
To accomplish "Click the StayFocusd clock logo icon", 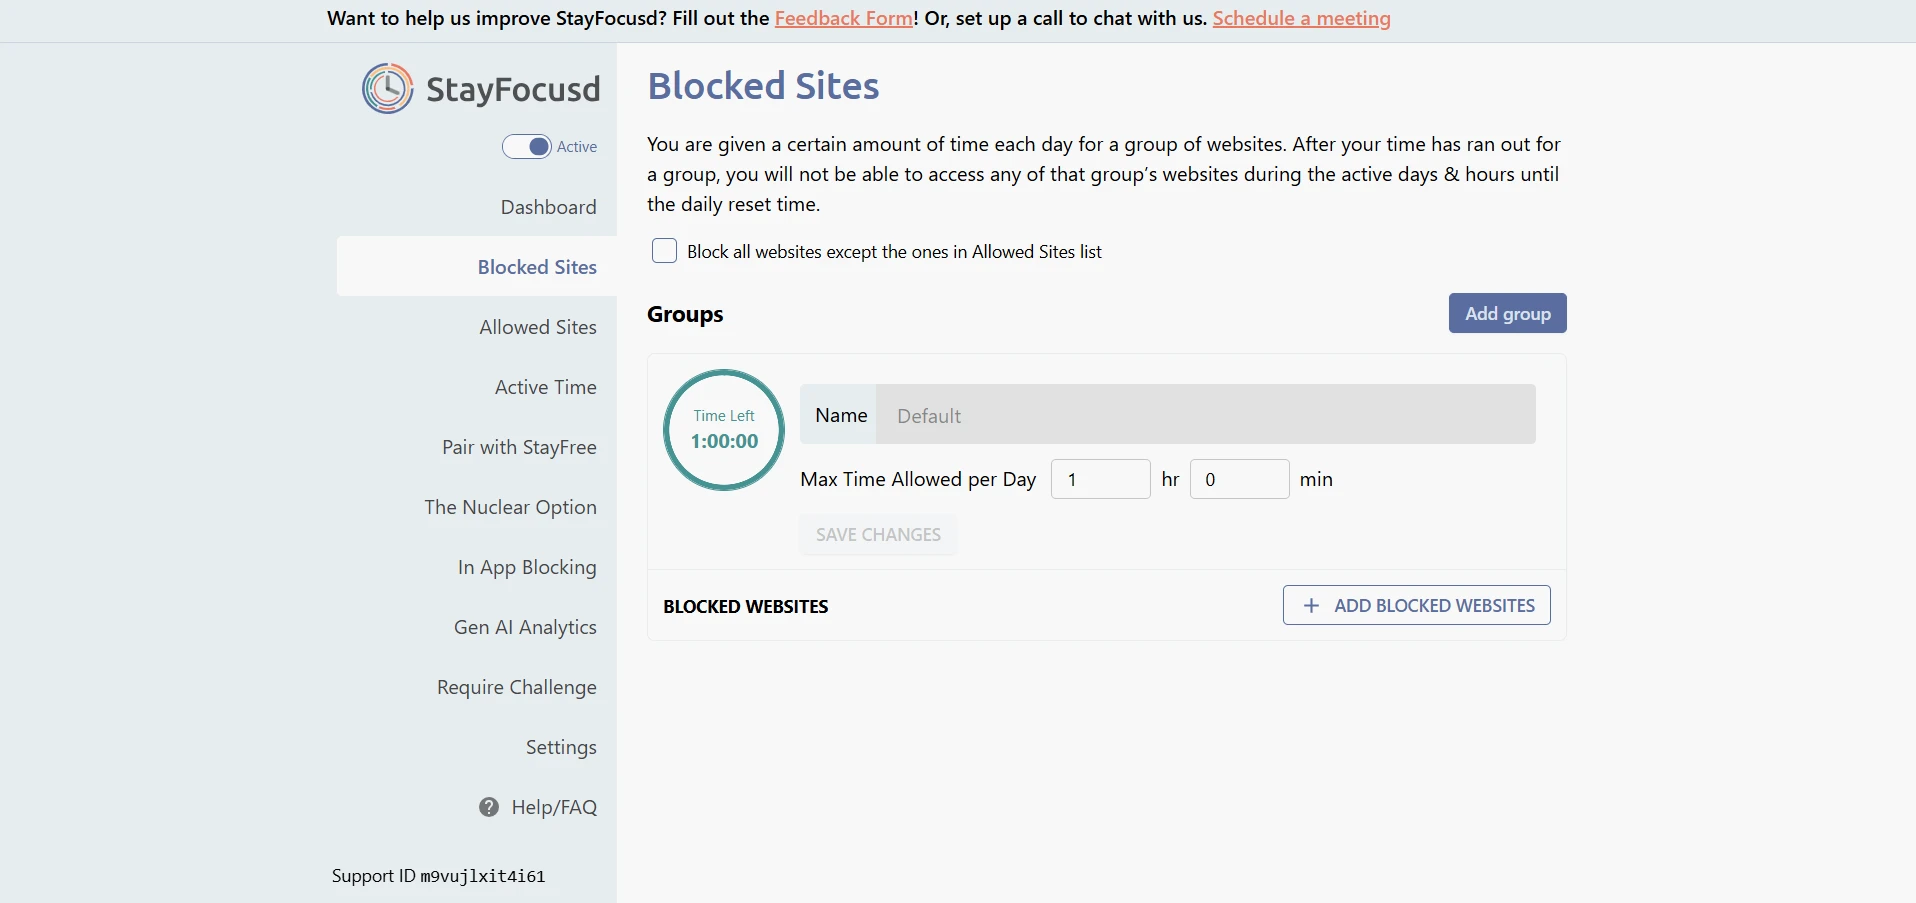I will pyautogui.click(x=388, y=88).
